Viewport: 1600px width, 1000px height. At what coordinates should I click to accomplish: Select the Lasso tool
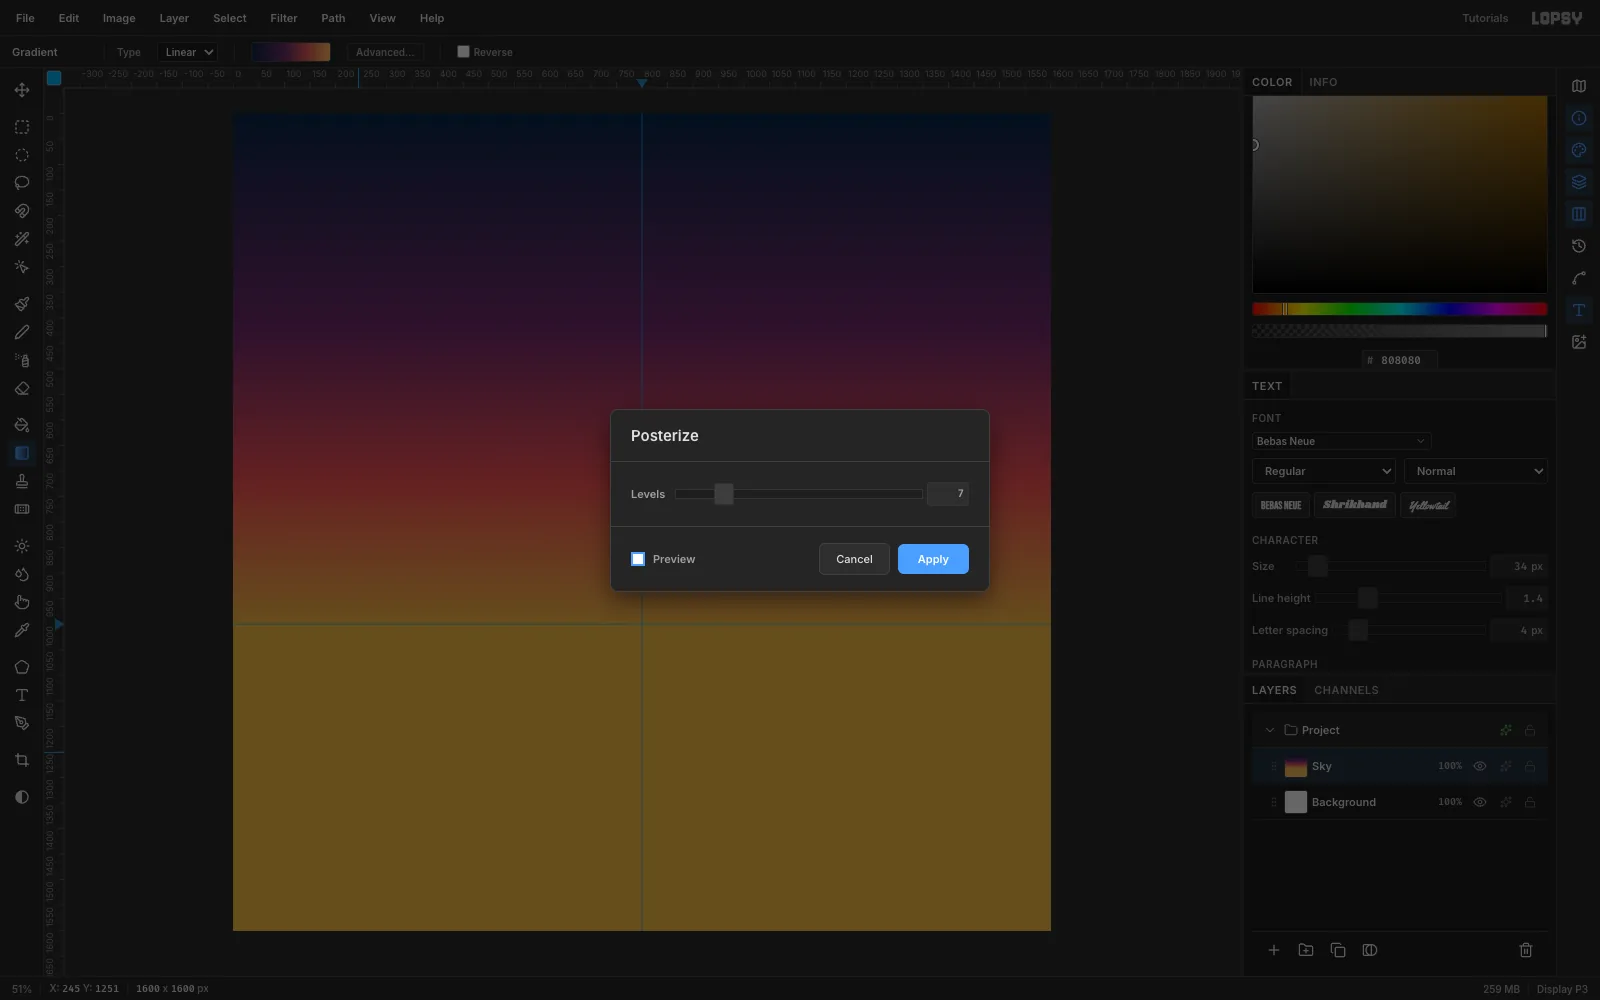coord(21,183)
